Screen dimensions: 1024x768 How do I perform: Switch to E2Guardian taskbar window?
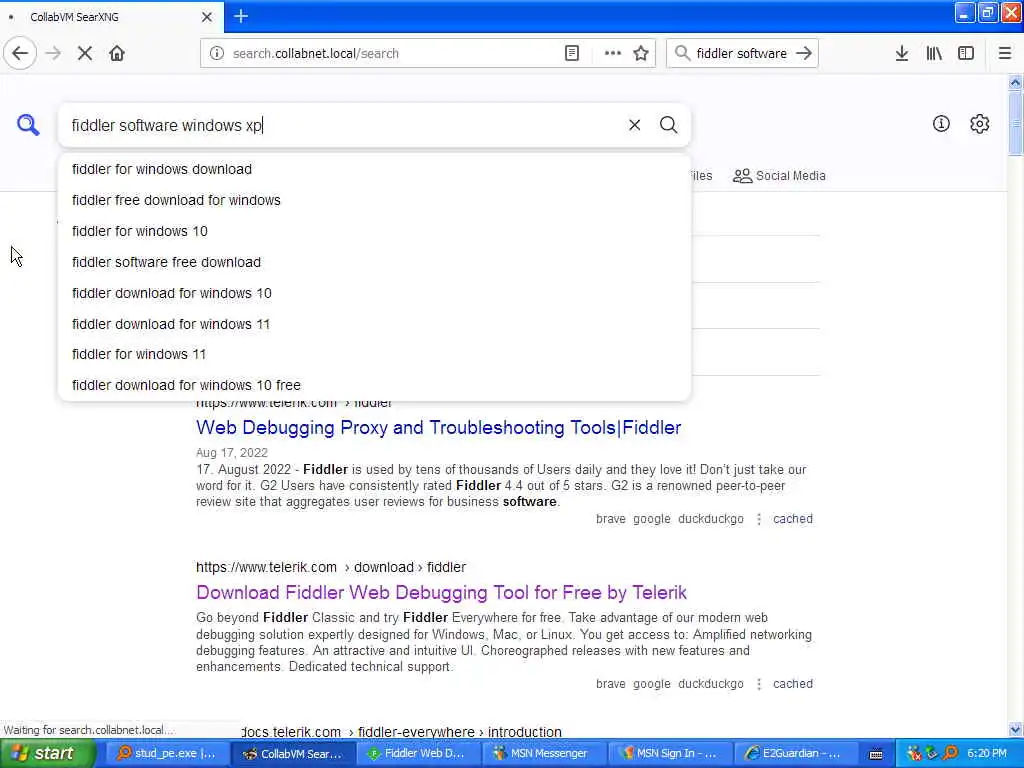click(x=795, y=754)
